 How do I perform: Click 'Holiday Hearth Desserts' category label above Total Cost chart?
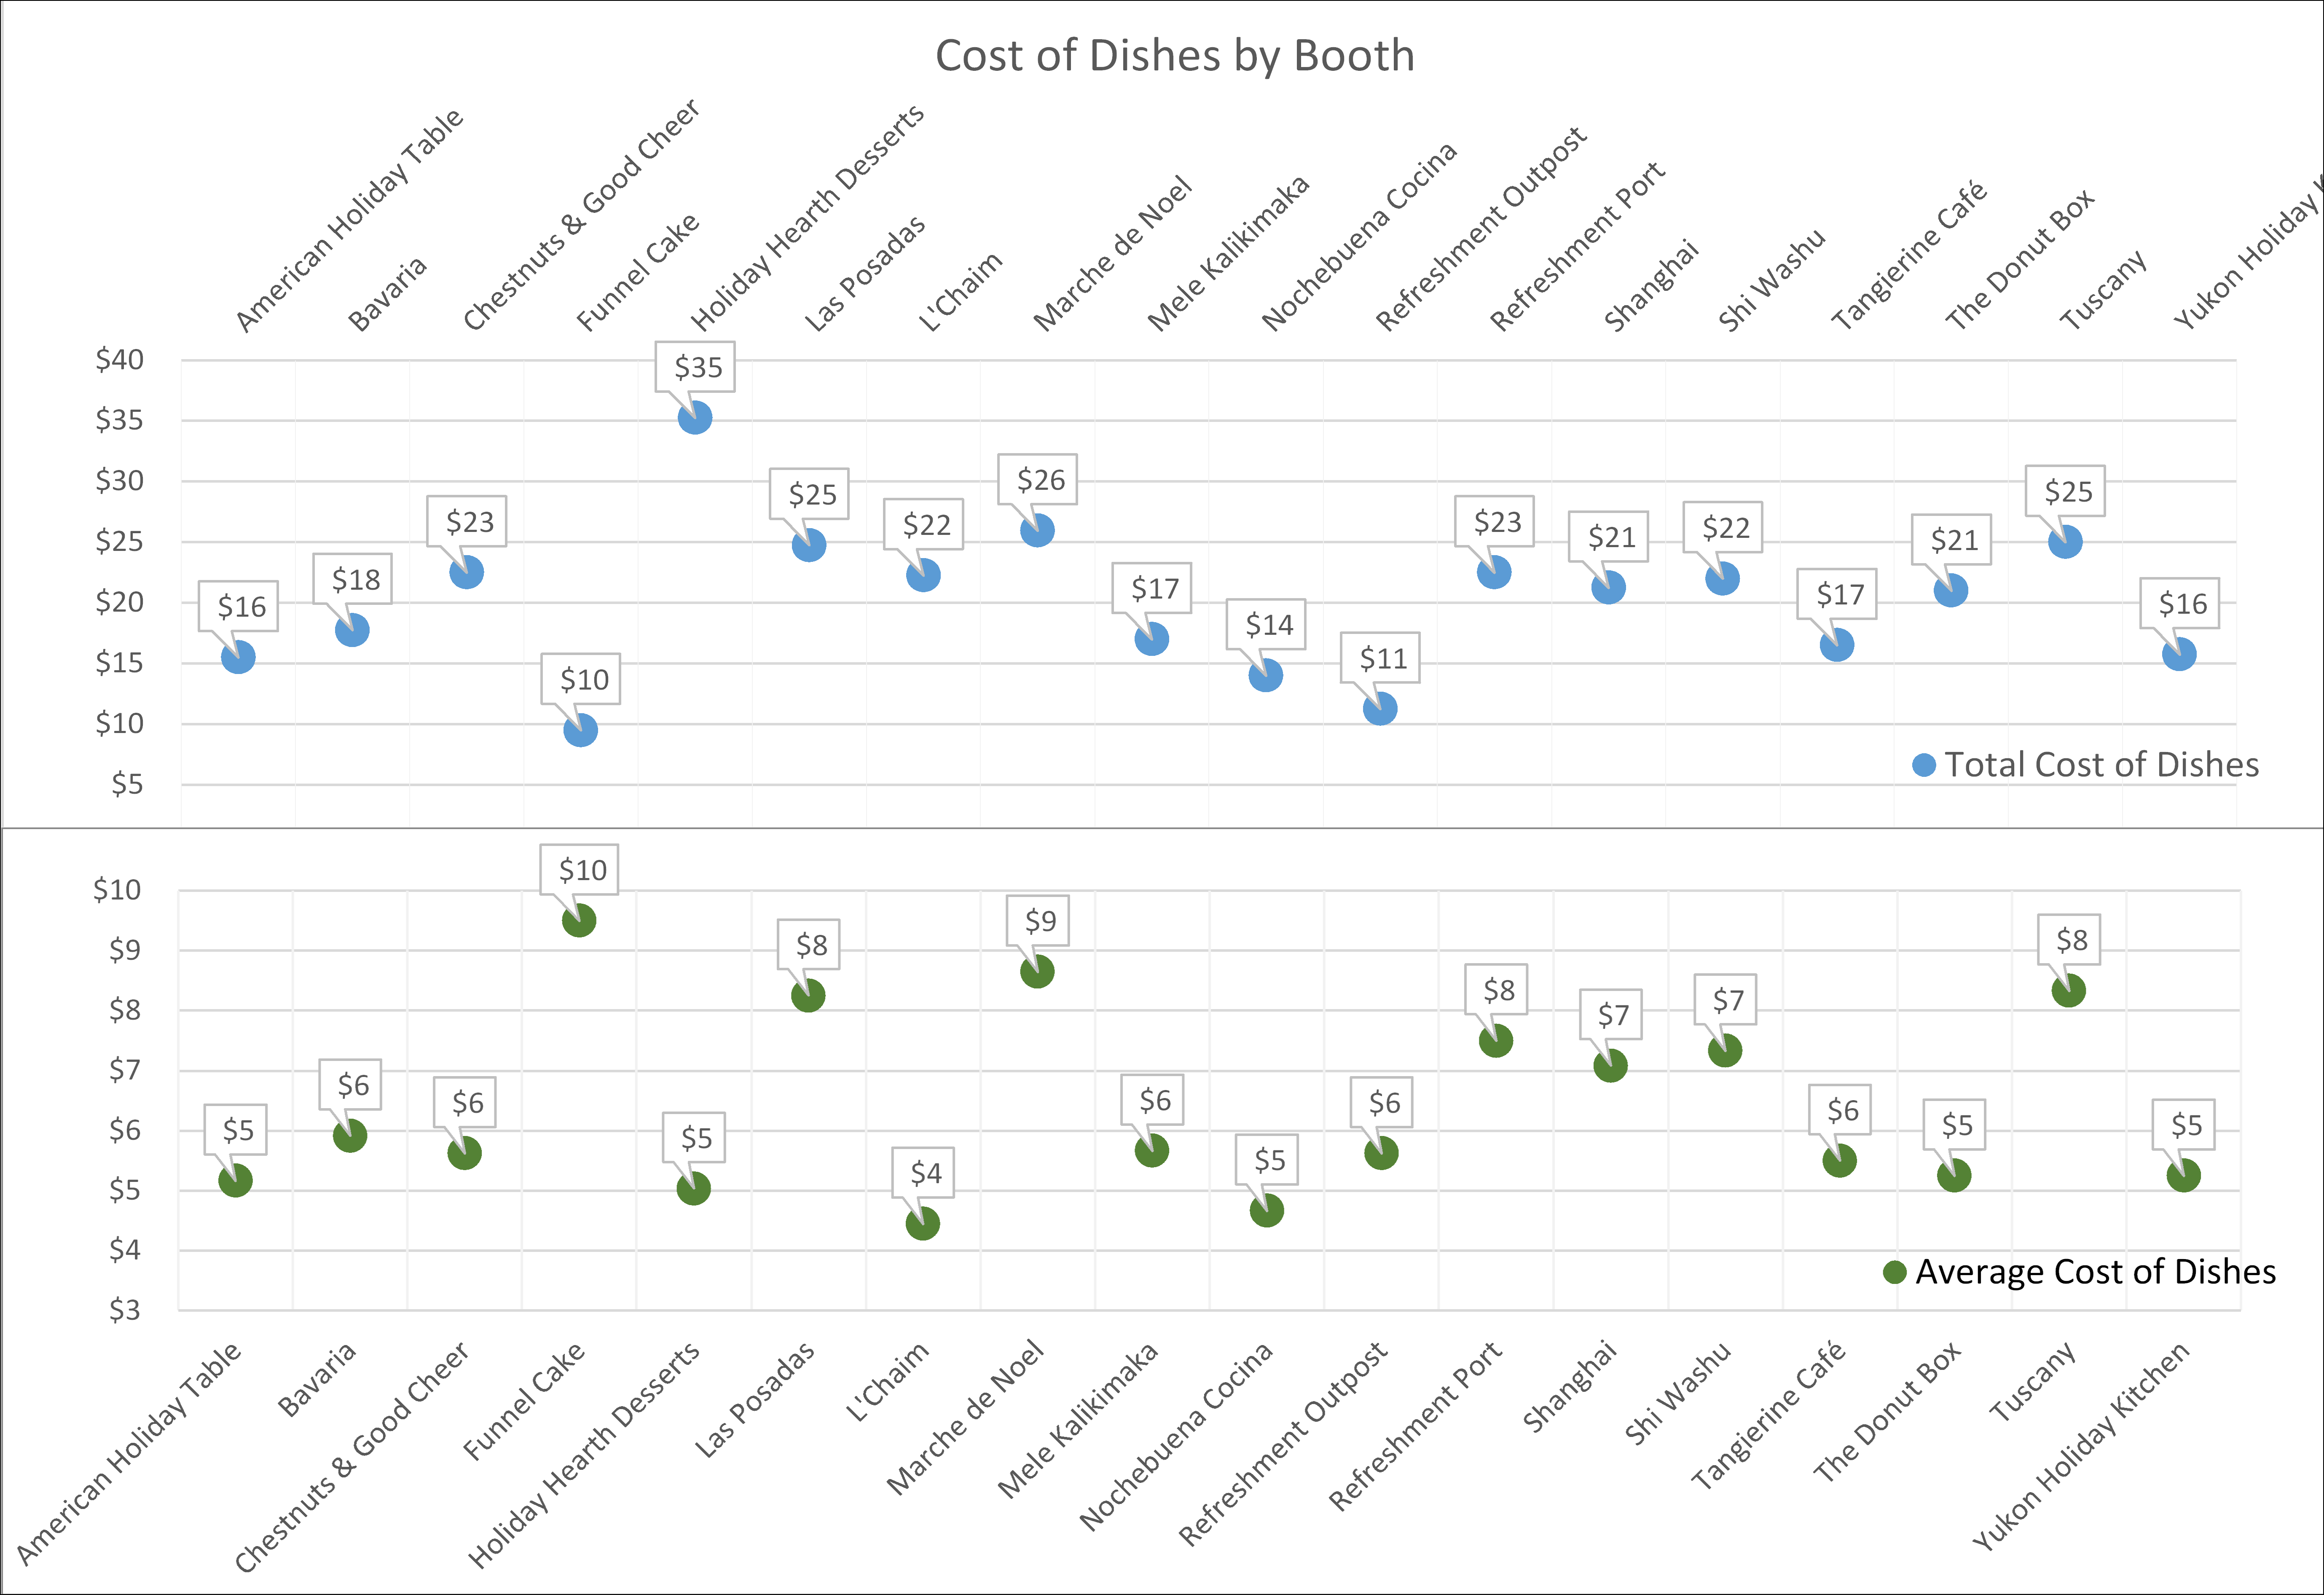pos(808,217)
